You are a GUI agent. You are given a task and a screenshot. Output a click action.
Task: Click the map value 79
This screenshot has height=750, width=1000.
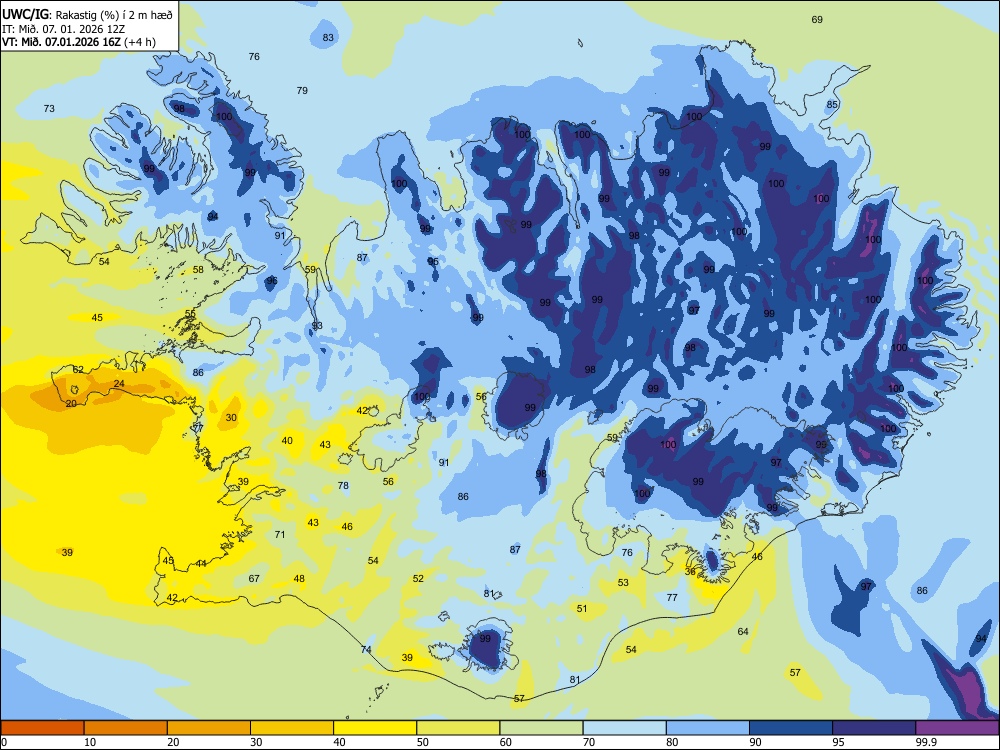[302, 91]
